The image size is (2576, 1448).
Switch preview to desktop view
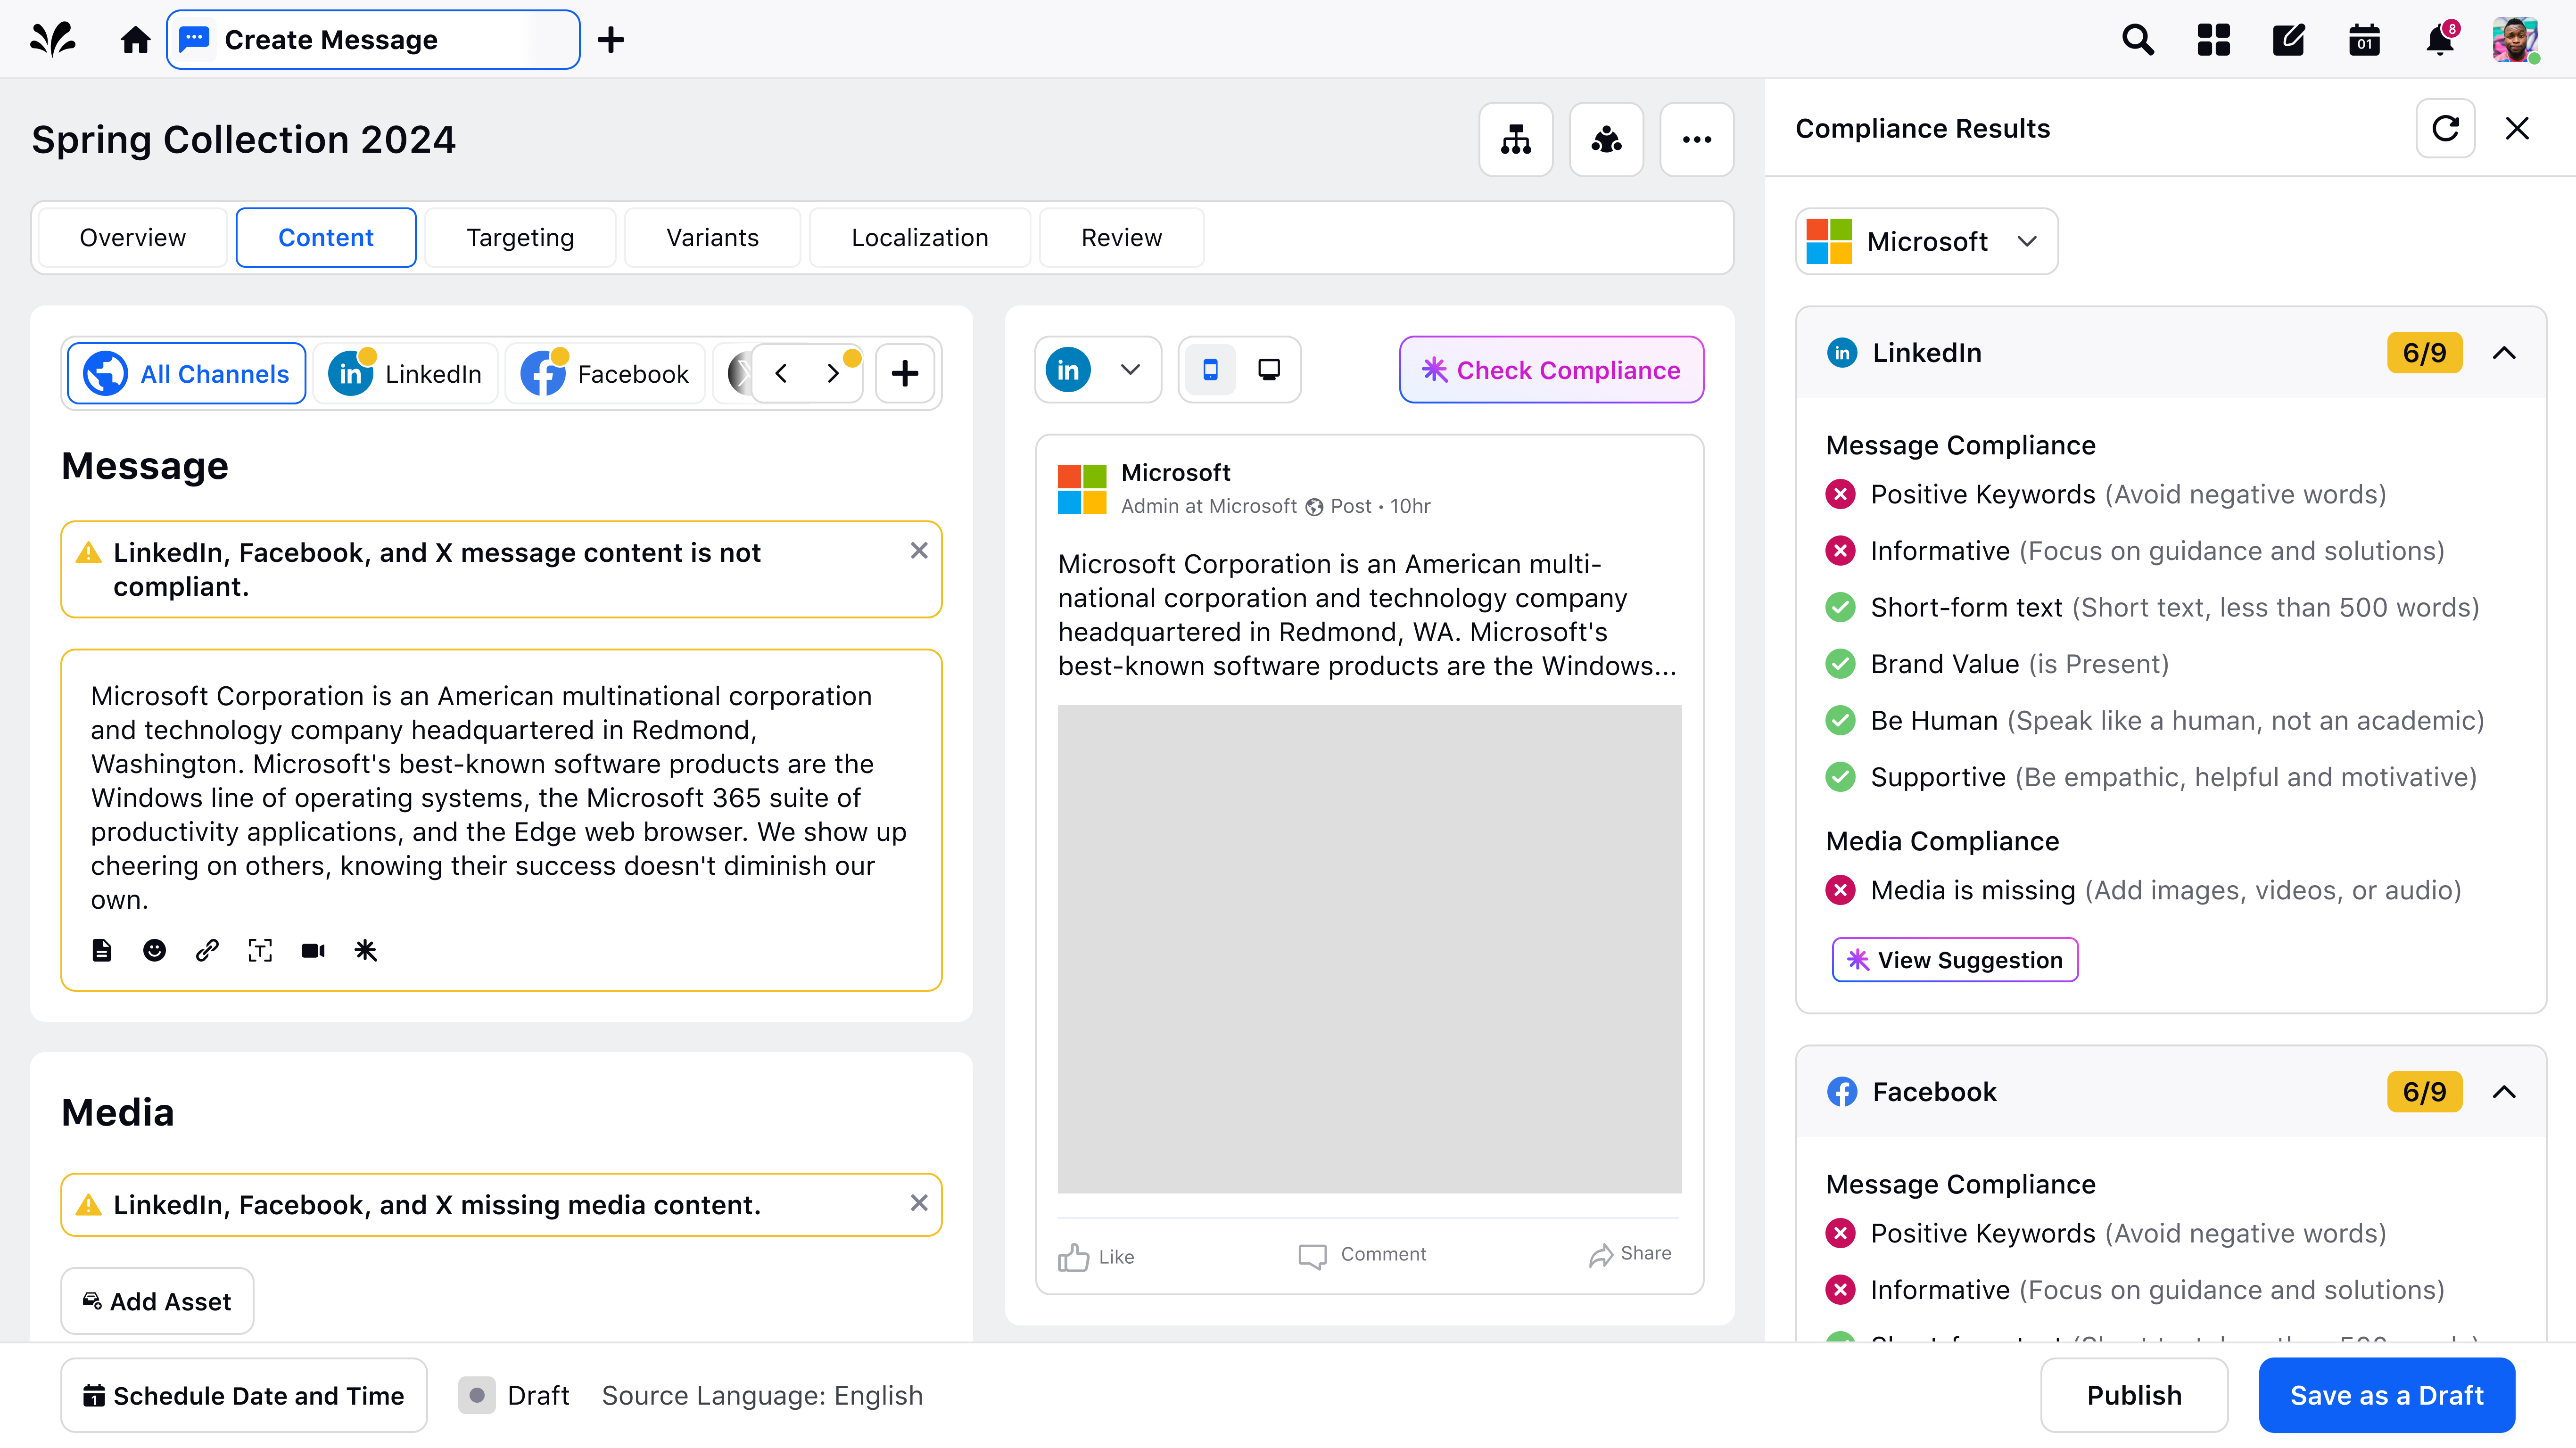(x=1269, y=370)
